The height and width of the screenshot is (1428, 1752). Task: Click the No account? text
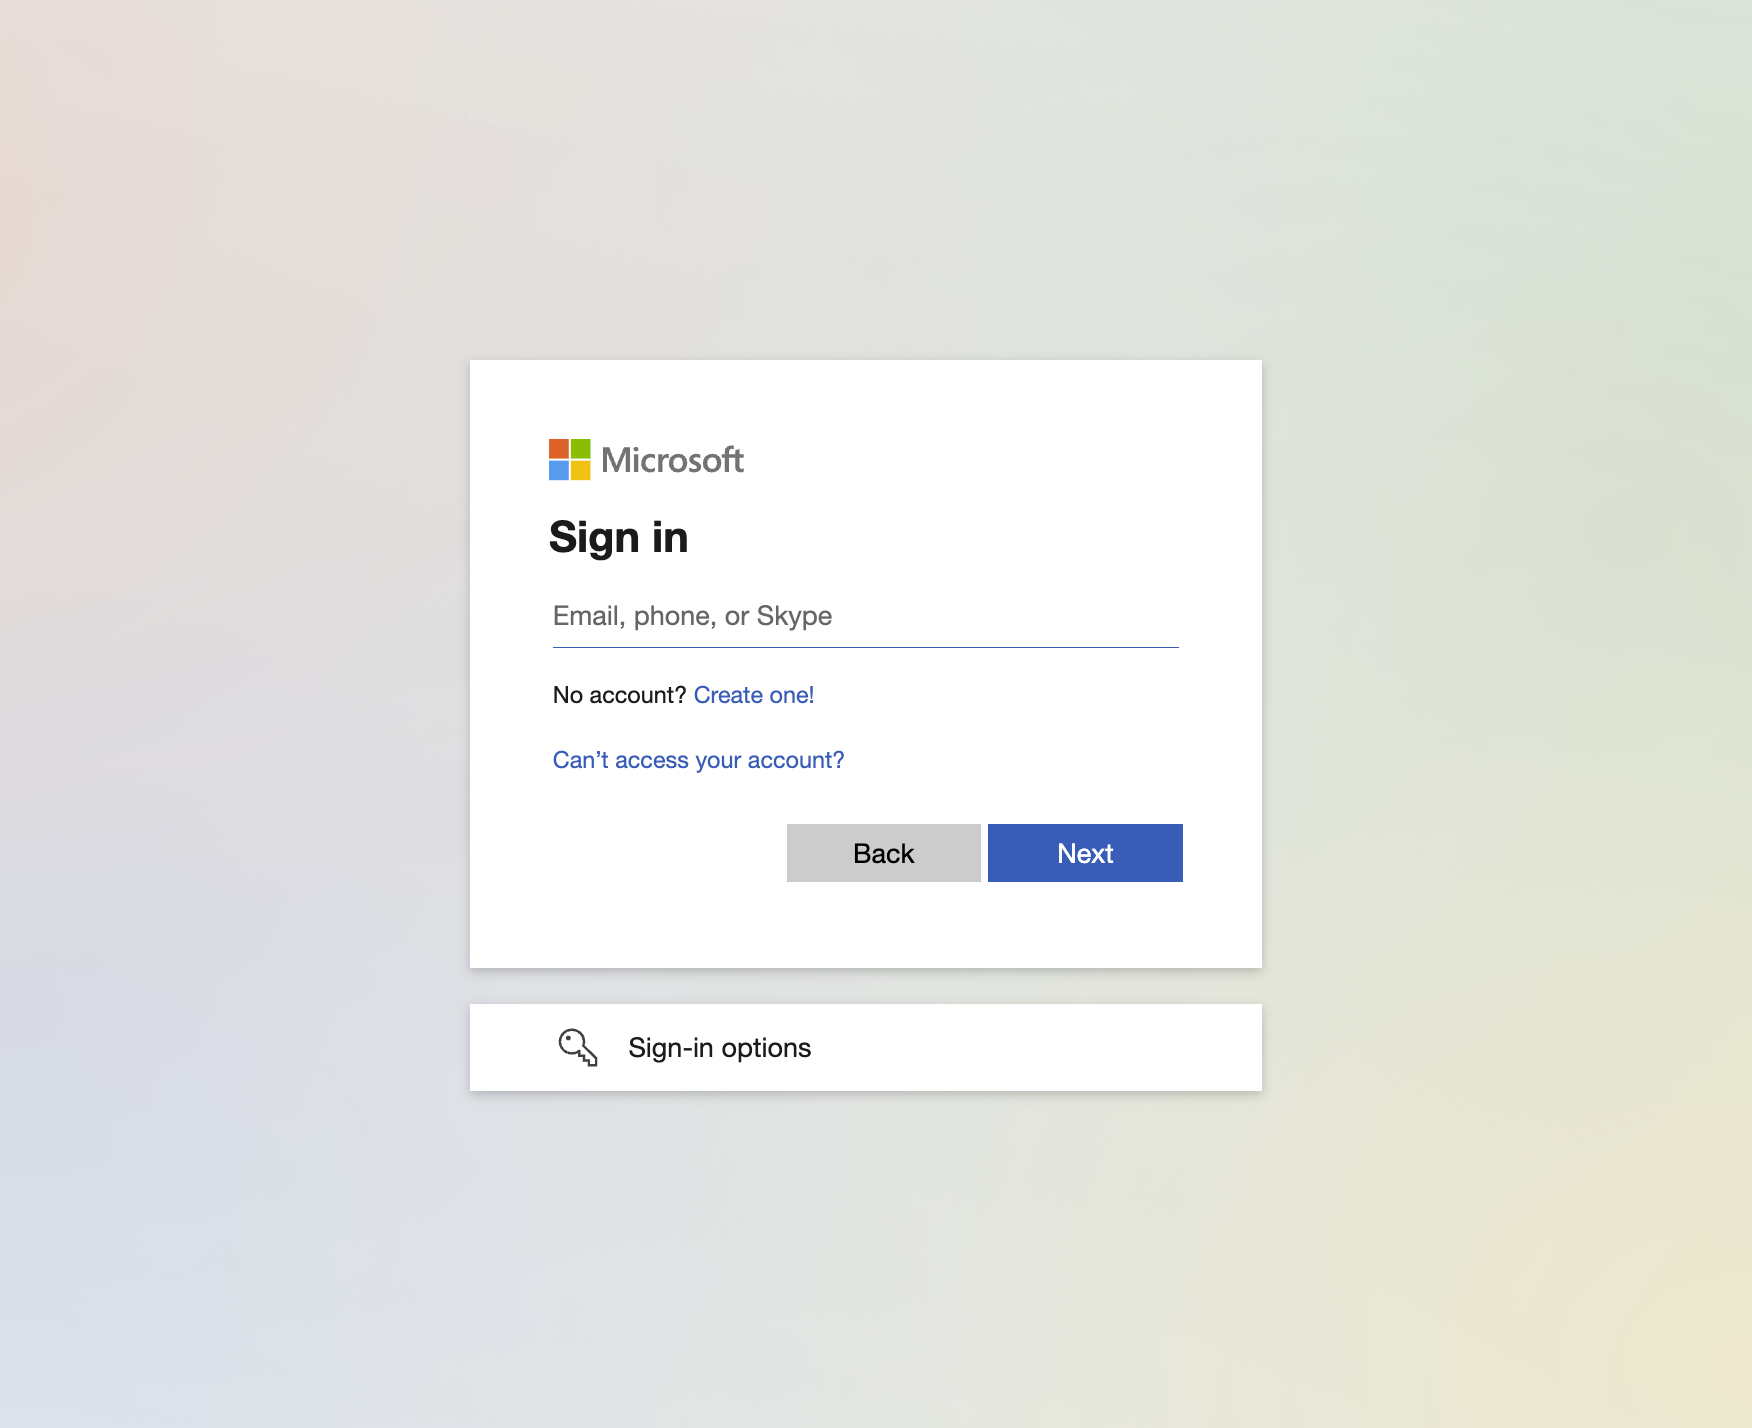[x=619, y=695]
